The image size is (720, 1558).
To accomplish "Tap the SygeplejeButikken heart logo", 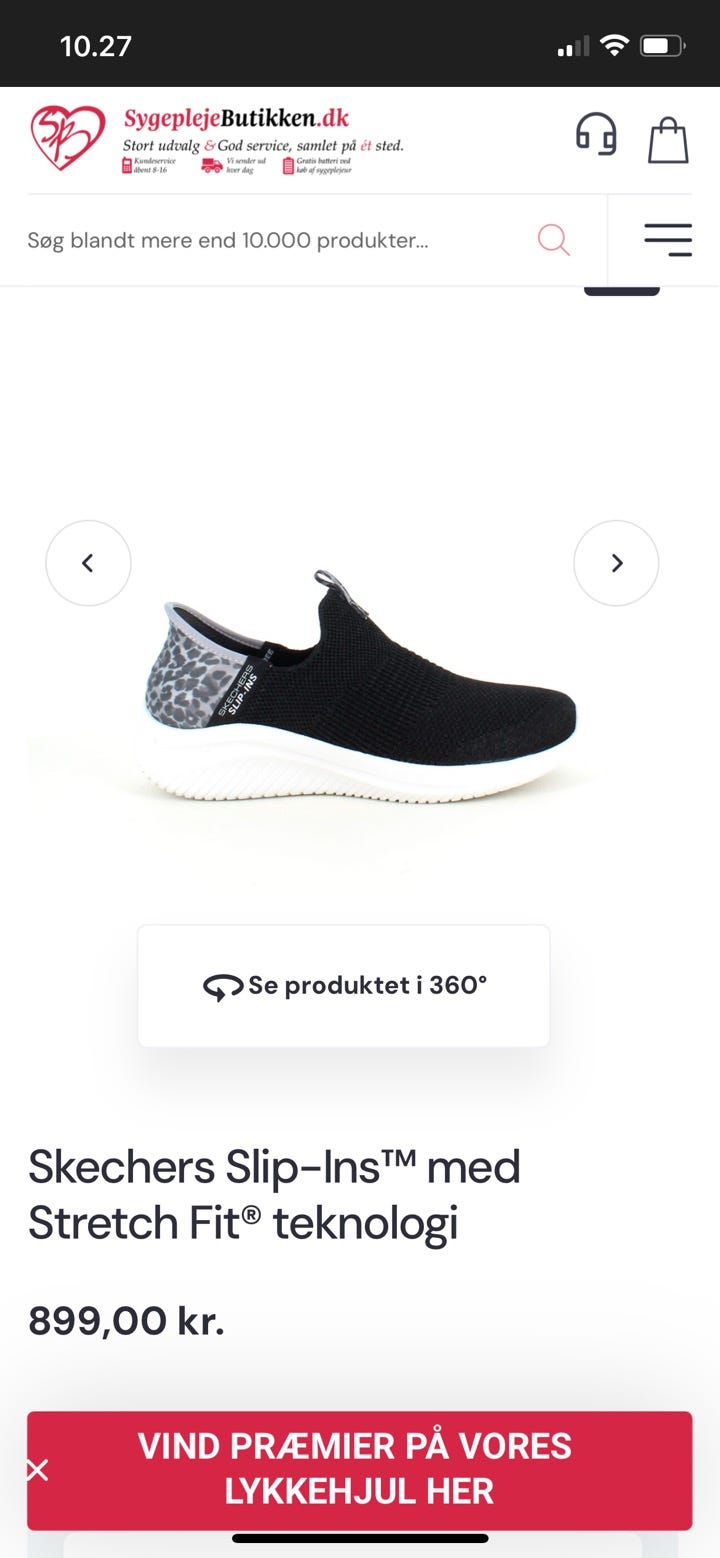I will (x=67, y=137).
